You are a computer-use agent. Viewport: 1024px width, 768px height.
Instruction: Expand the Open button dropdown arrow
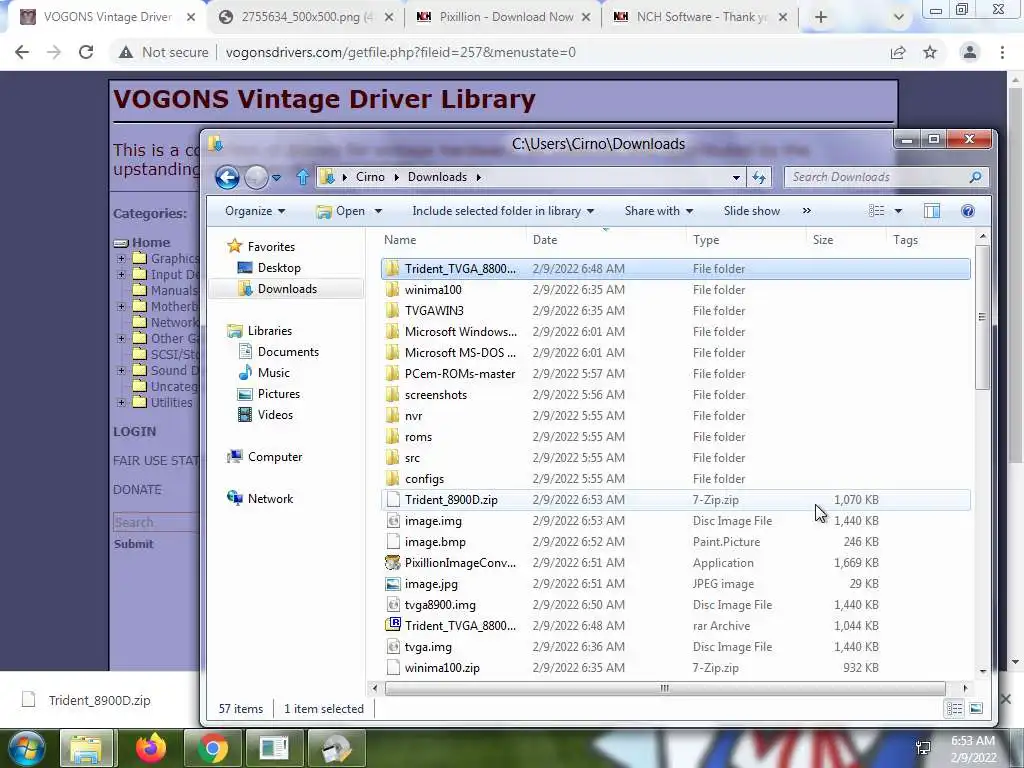coord(378,212)
